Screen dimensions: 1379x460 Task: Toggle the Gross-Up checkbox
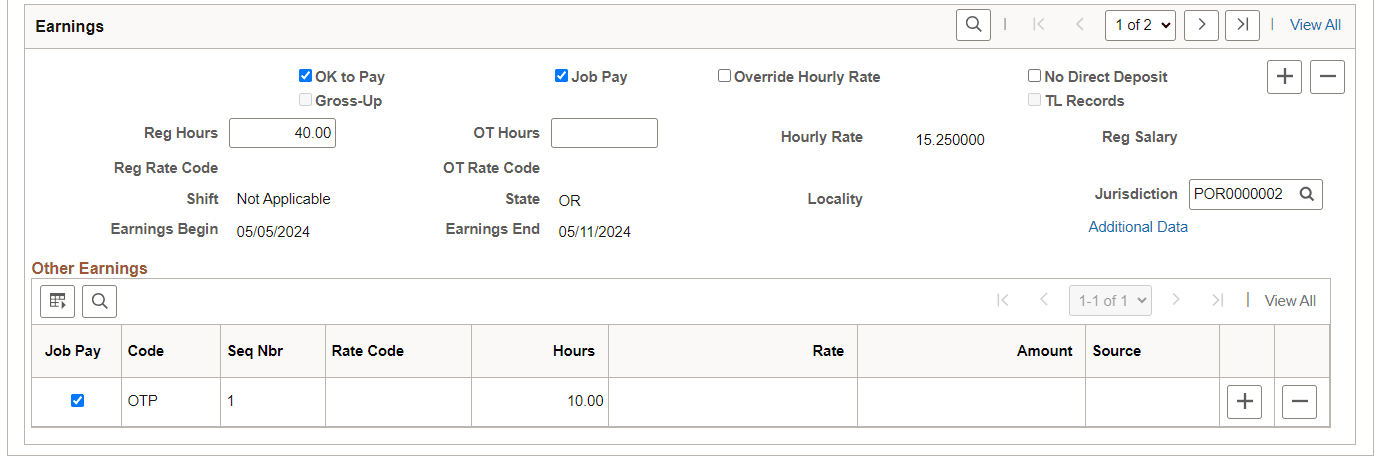(305, 100)
